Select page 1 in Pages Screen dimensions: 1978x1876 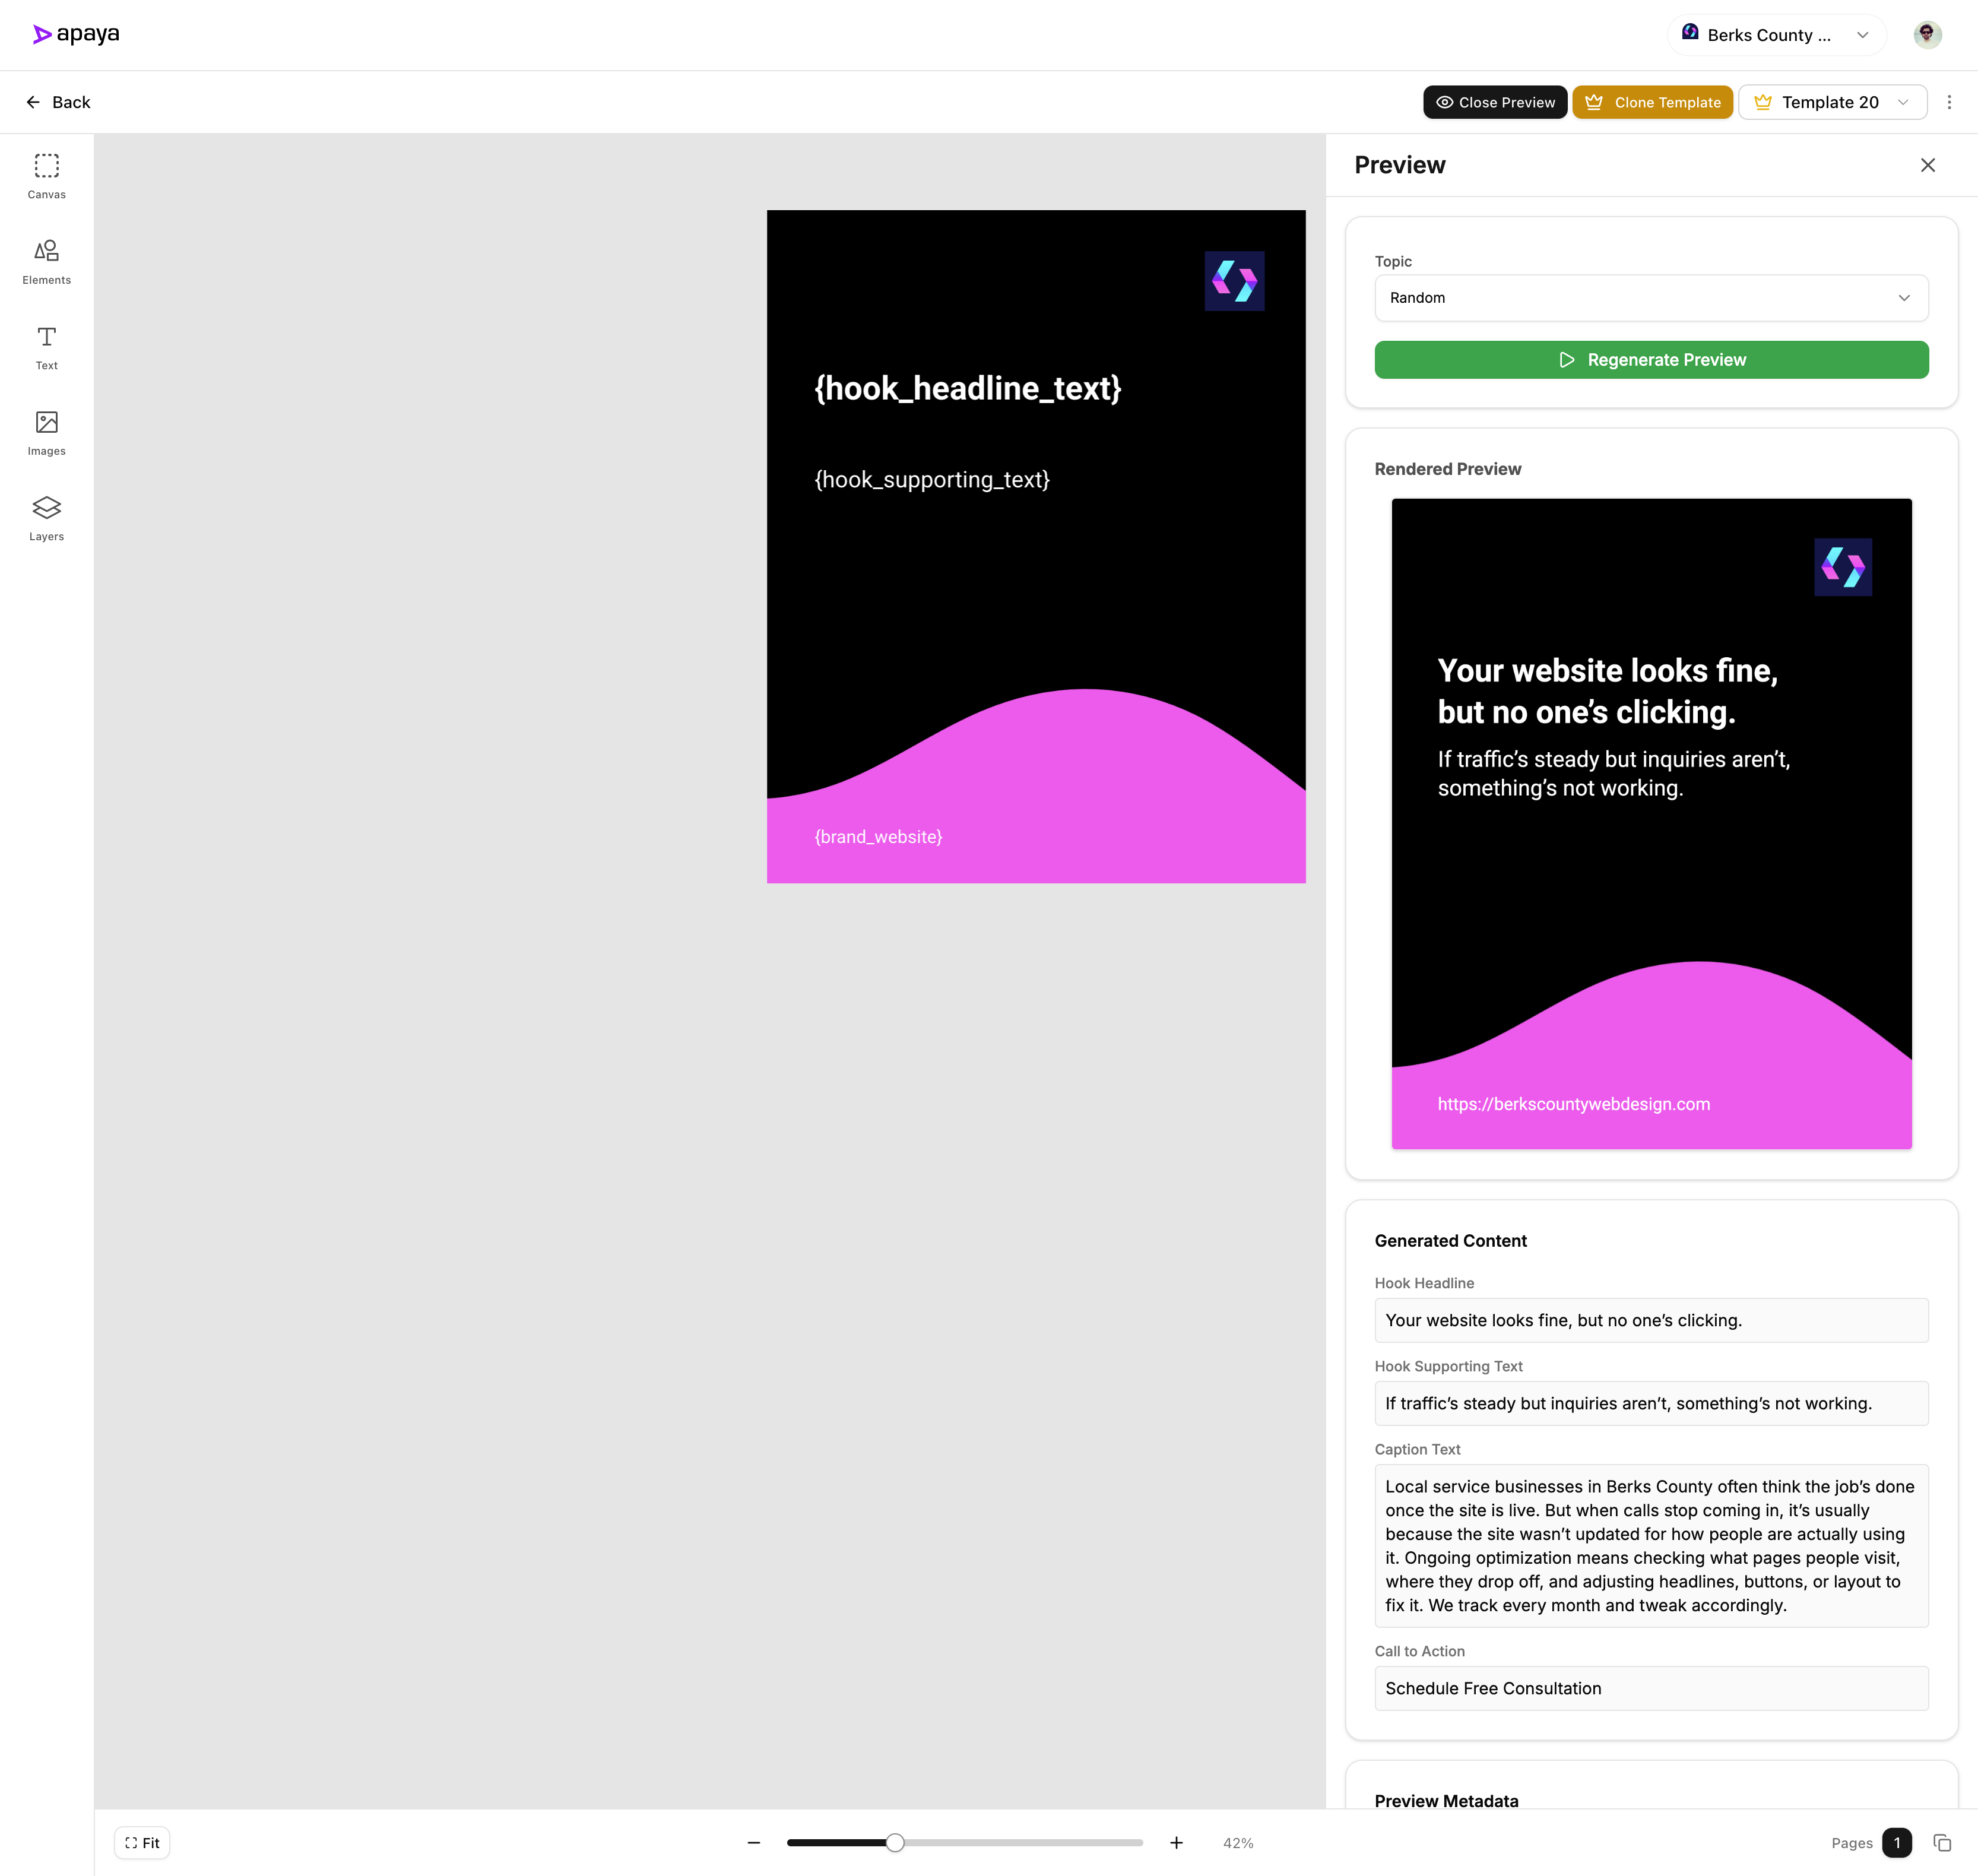tap(1896, 1843)
